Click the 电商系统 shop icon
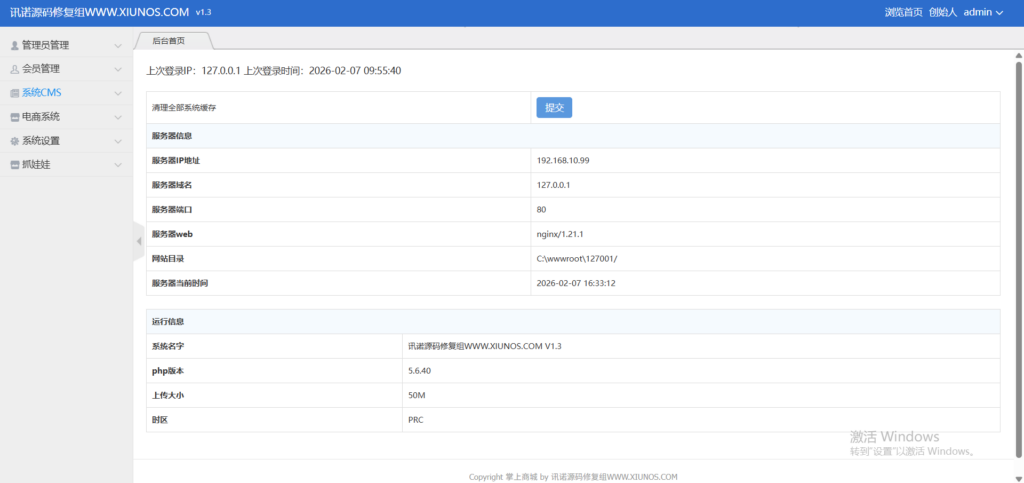This screenshot has width=1024, height=483. [14, 117]
